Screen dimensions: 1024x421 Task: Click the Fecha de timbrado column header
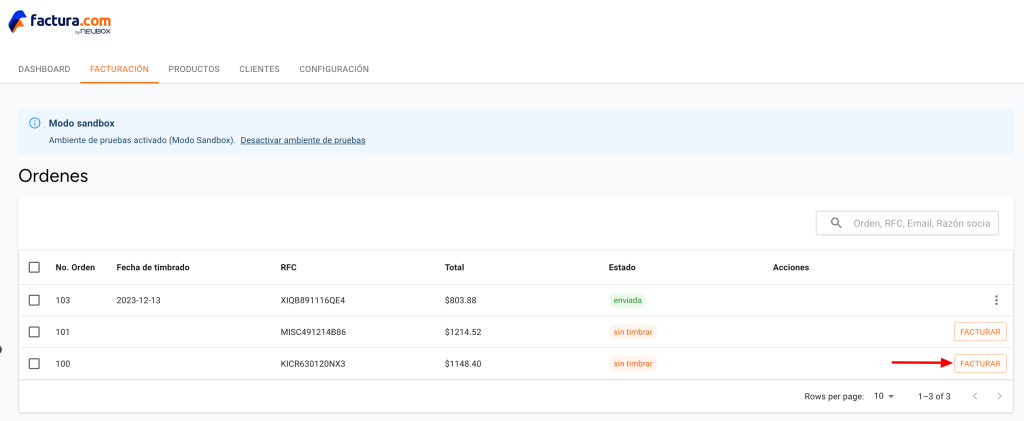click(153, 268)
